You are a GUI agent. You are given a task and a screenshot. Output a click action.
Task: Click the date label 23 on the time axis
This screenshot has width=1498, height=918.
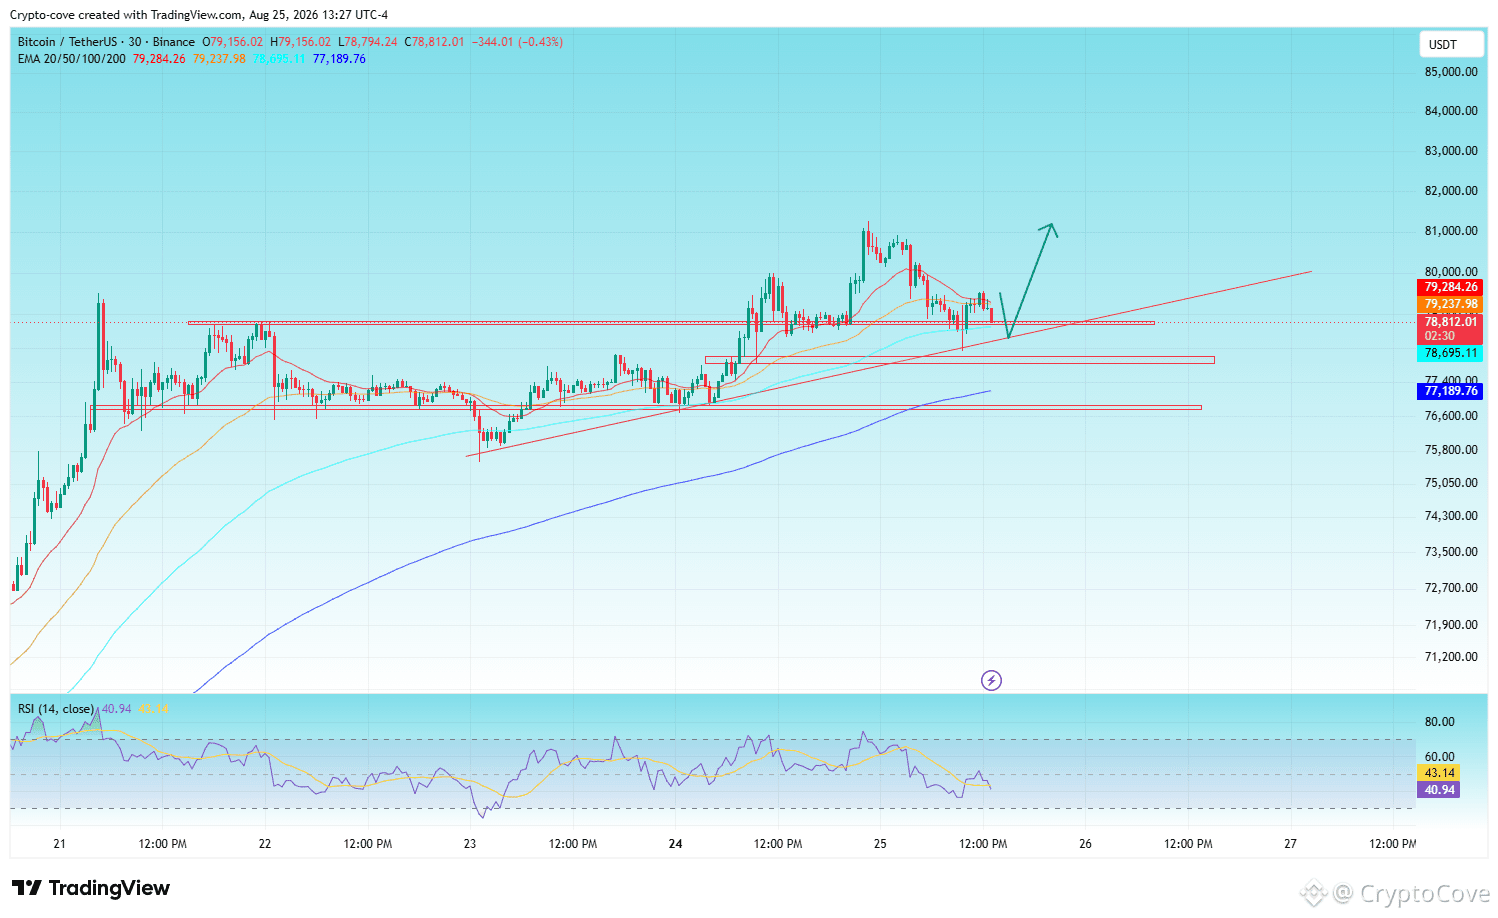click(470, 844)
